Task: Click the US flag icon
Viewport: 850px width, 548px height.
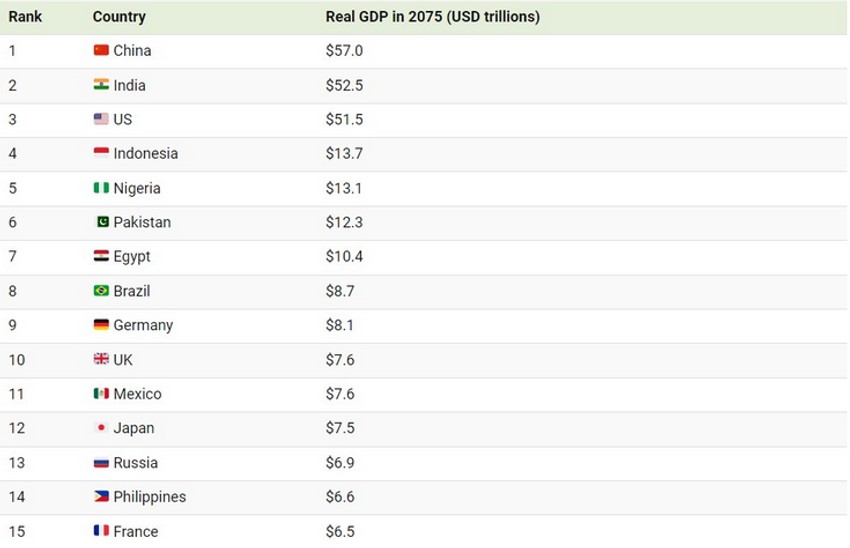Action: 101,119
